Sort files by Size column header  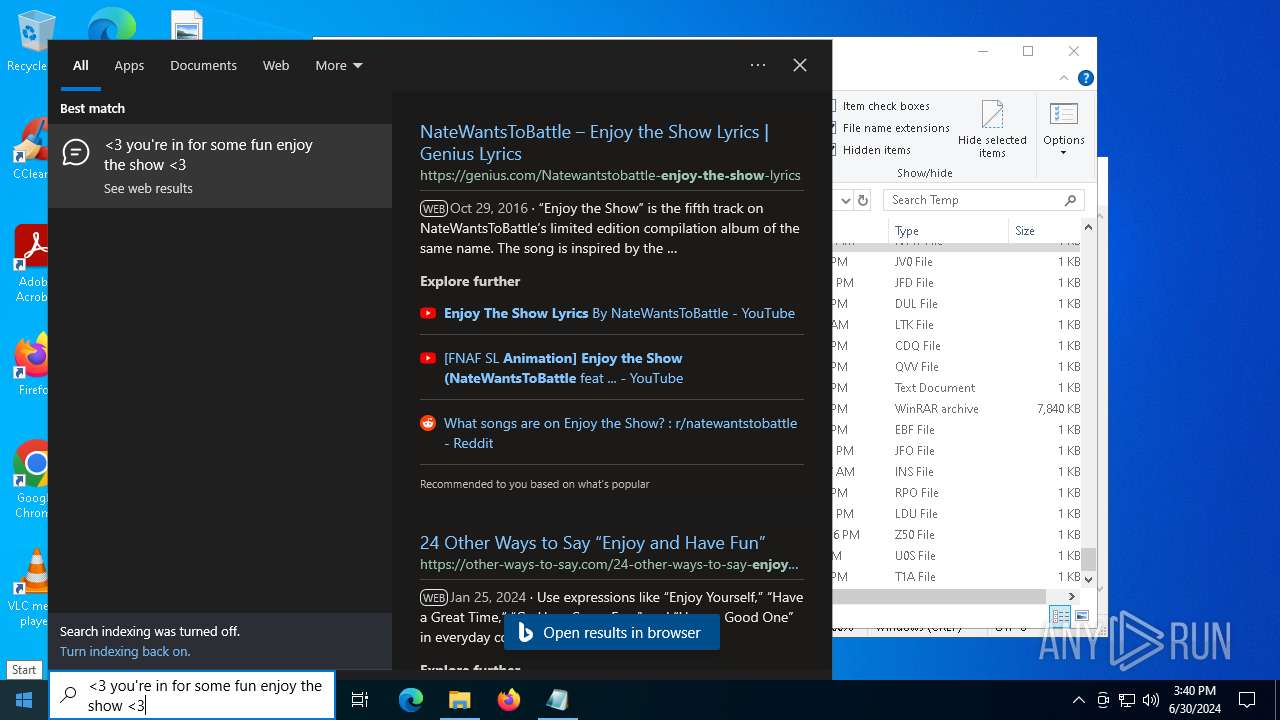[1044, 231]
